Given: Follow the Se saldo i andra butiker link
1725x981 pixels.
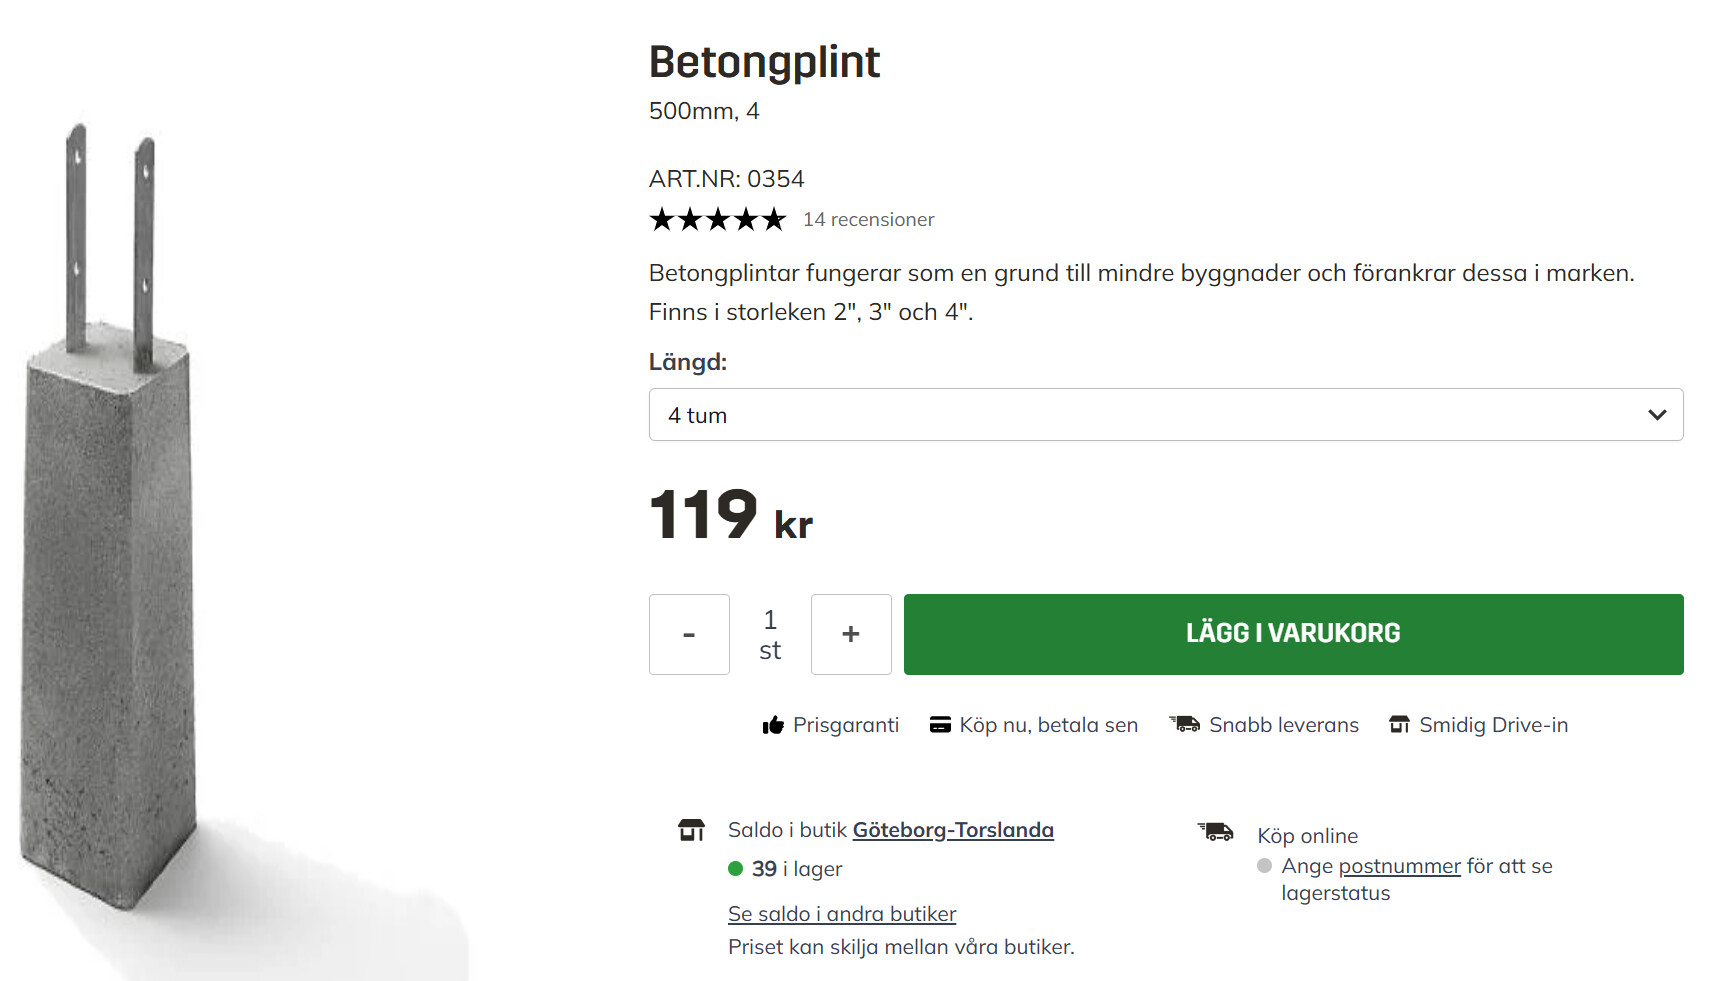Looking at the screenshot, I should (x=842, y=914).
